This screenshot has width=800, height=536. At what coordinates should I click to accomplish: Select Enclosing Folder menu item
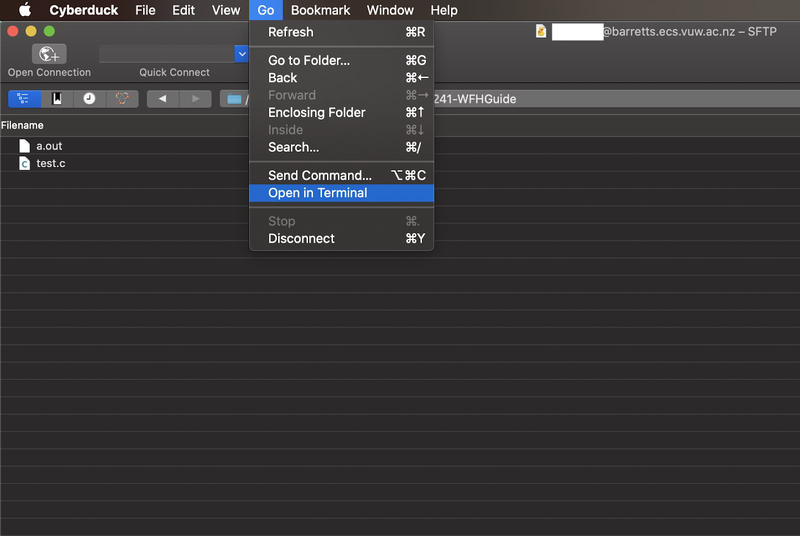(341, 112)
